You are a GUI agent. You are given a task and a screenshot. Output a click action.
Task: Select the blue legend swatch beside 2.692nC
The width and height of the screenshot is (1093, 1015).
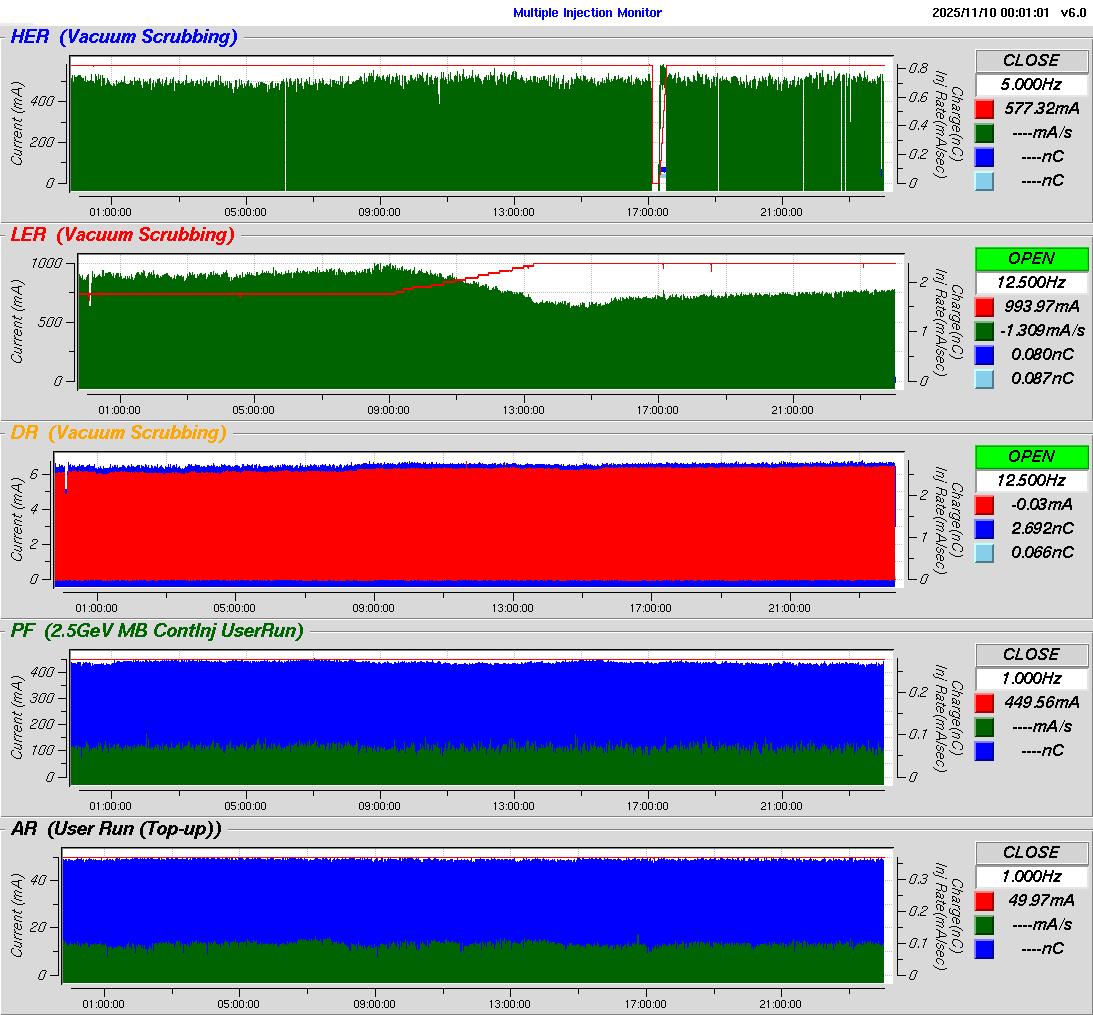(984, 528)
